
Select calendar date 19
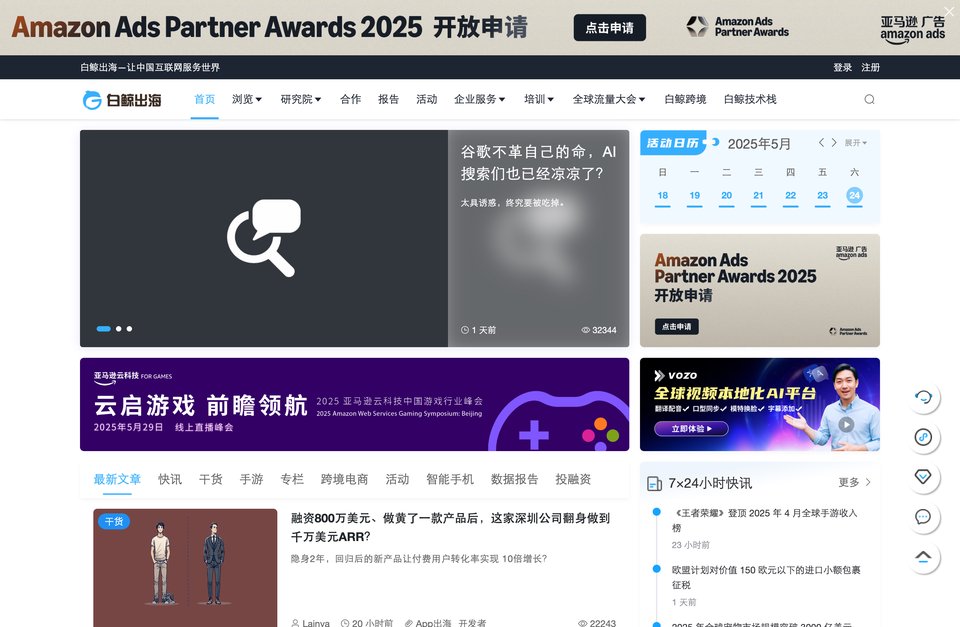[694, 195]
